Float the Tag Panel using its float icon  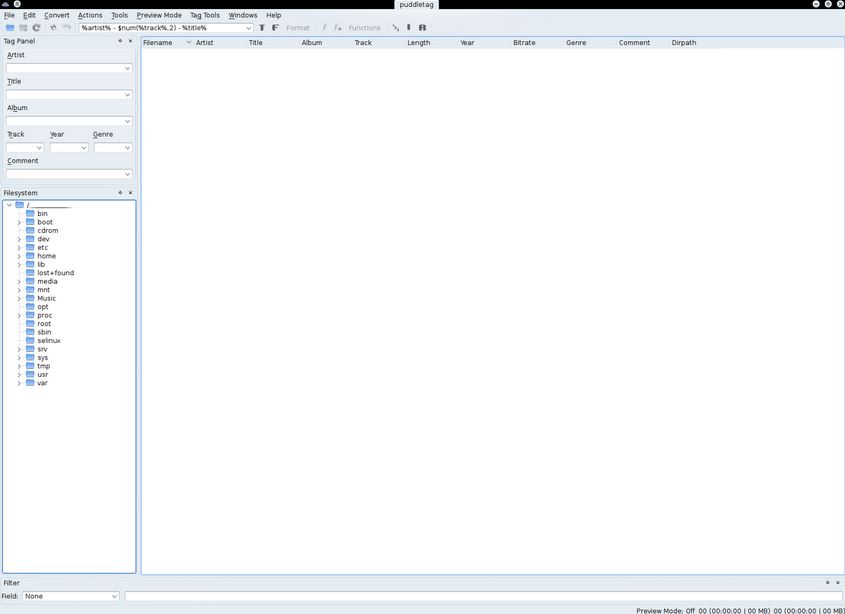click(120, 41)
